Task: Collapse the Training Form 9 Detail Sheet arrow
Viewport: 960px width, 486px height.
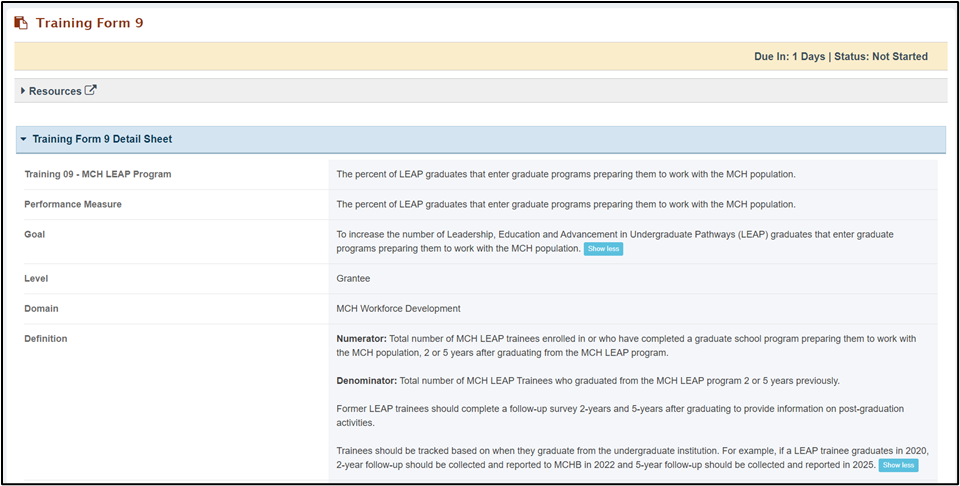Action: tap(23, 139)
